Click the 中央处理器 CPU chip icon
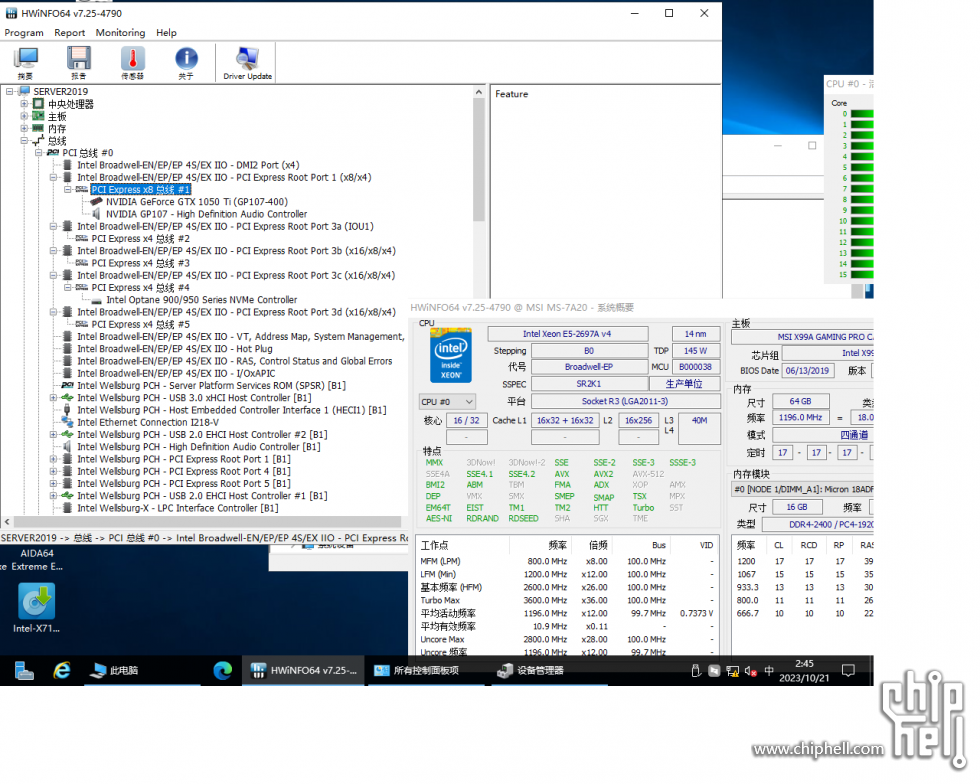Viewport: 980px width, 784px height. tap(39, 104)
